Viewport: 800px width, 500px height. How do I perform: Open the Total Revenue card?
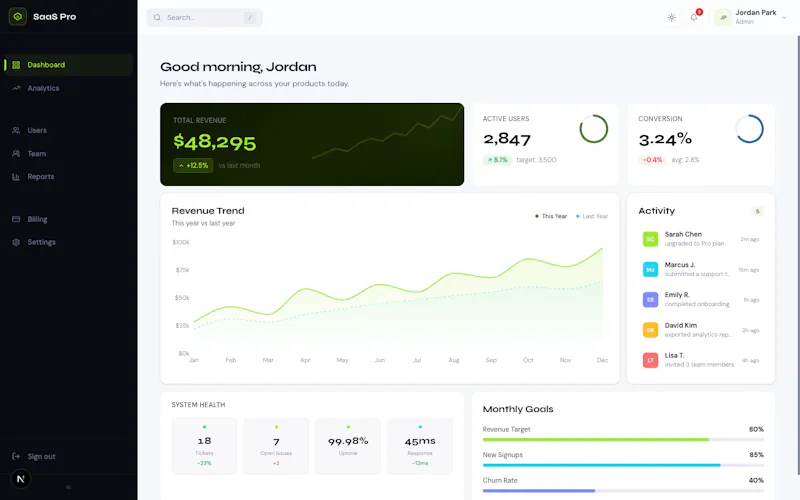coord(312,144)
